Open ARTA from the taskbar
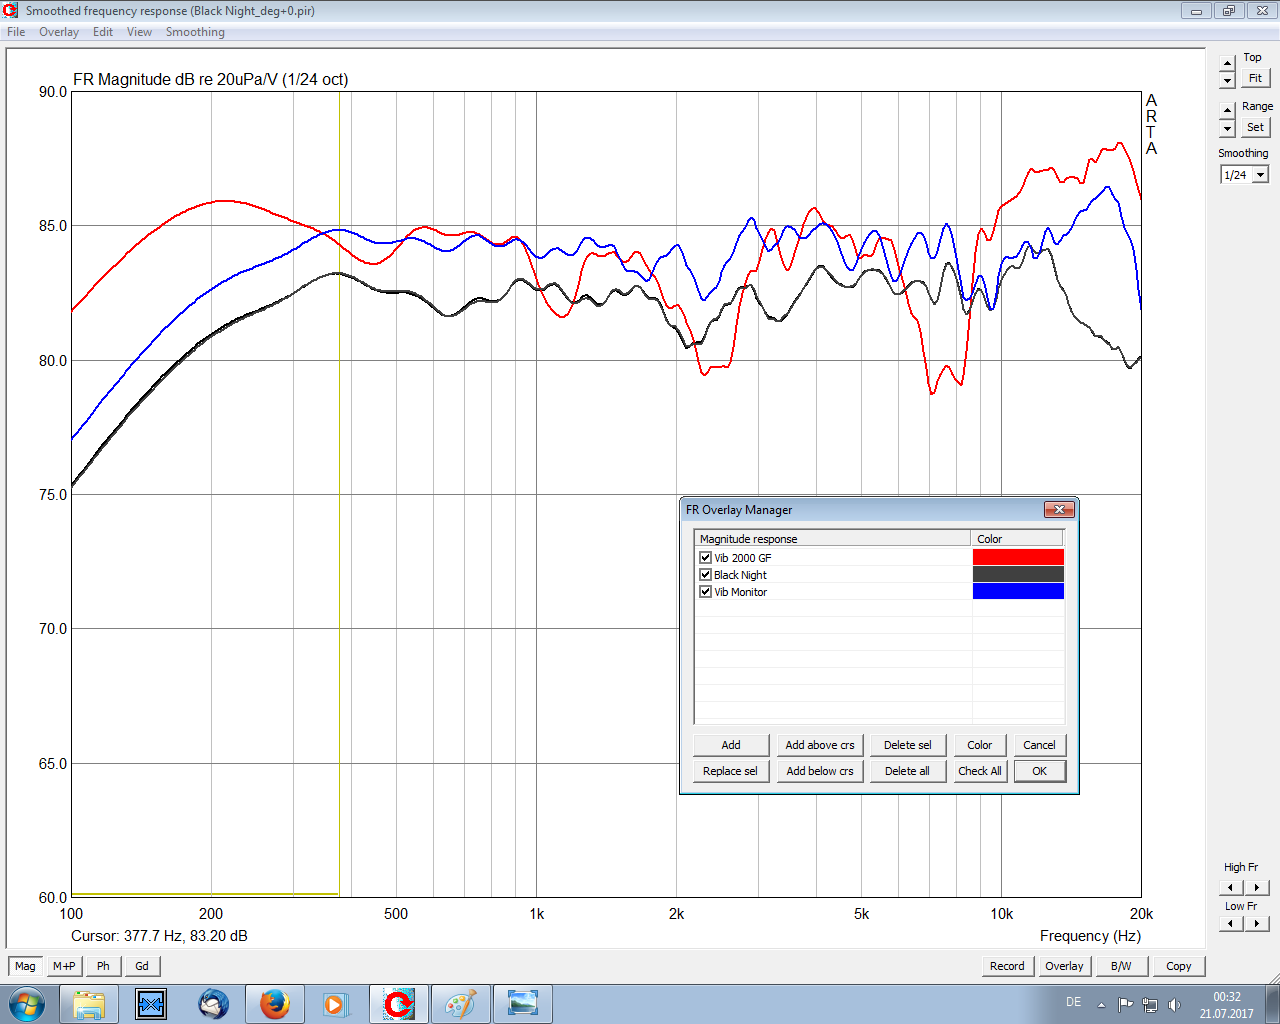 [398, 1004]
